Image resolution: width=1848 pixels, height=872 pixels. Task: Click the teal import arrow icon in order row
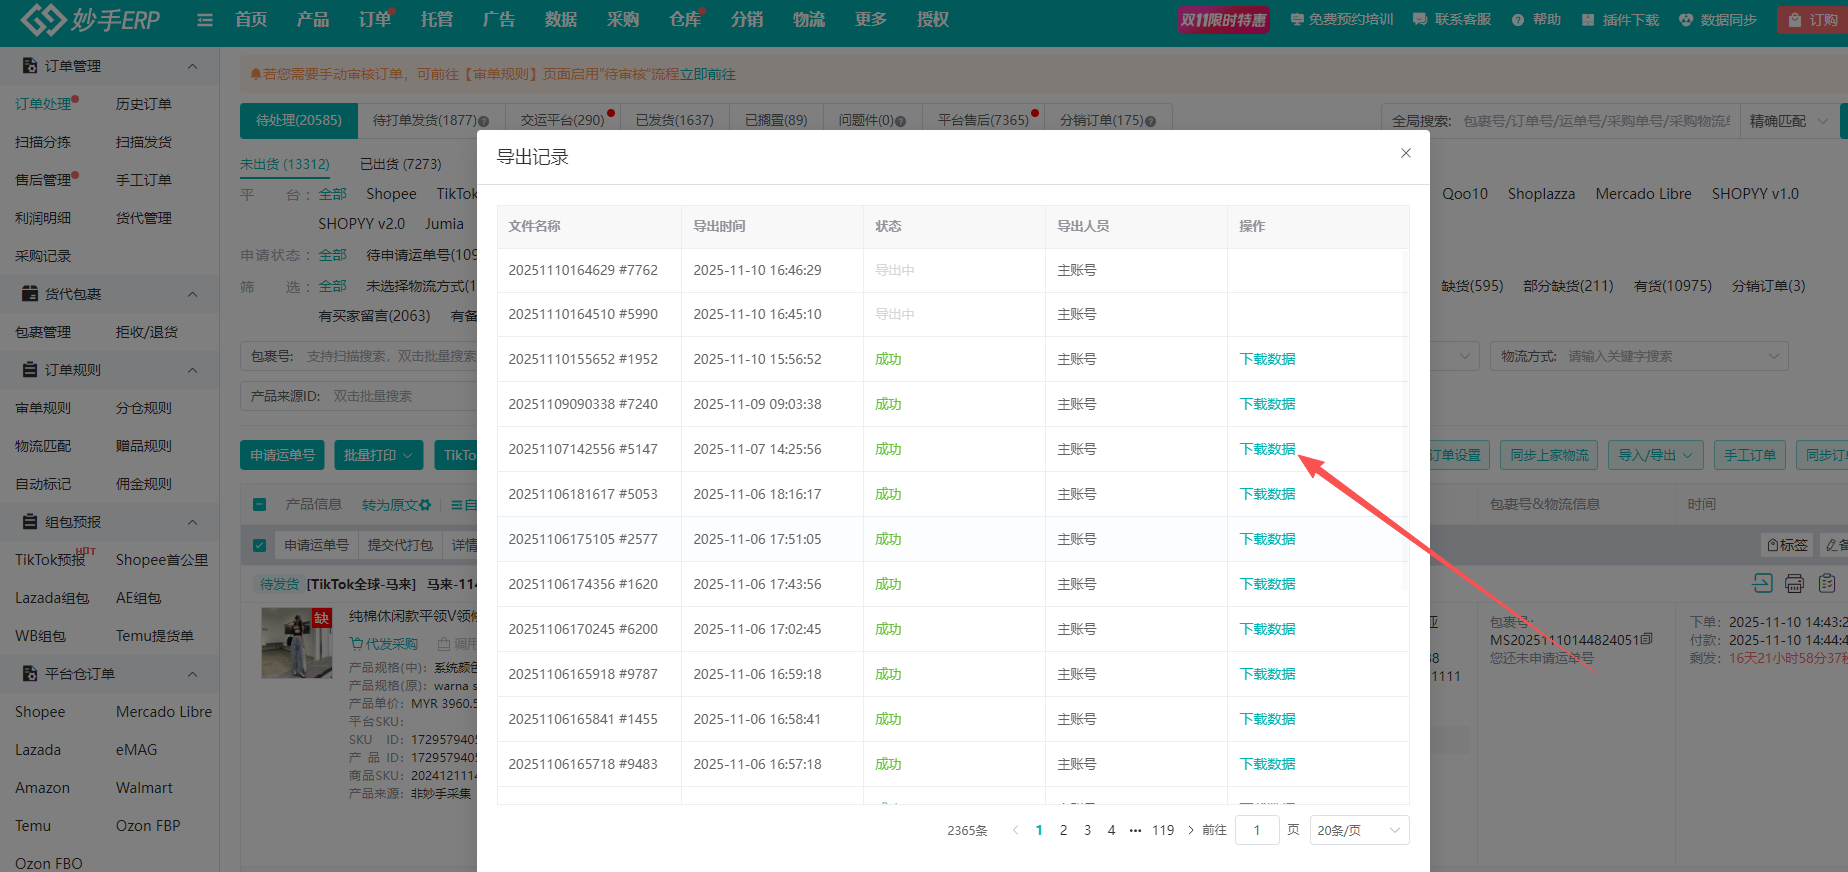[1762, 583]
